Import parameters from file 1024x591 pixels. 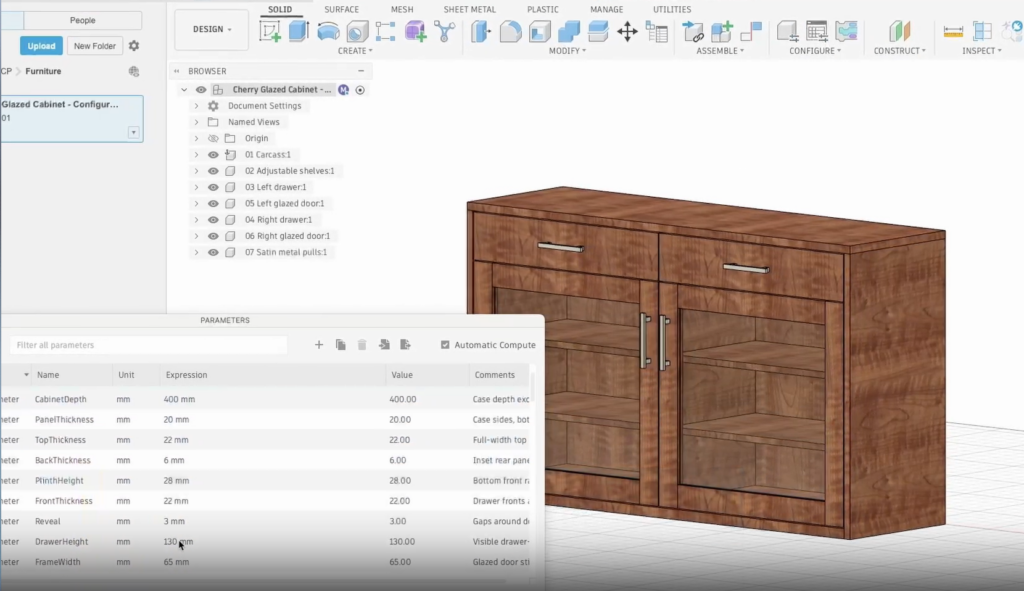pyautogui.click(x=384, y=345)
